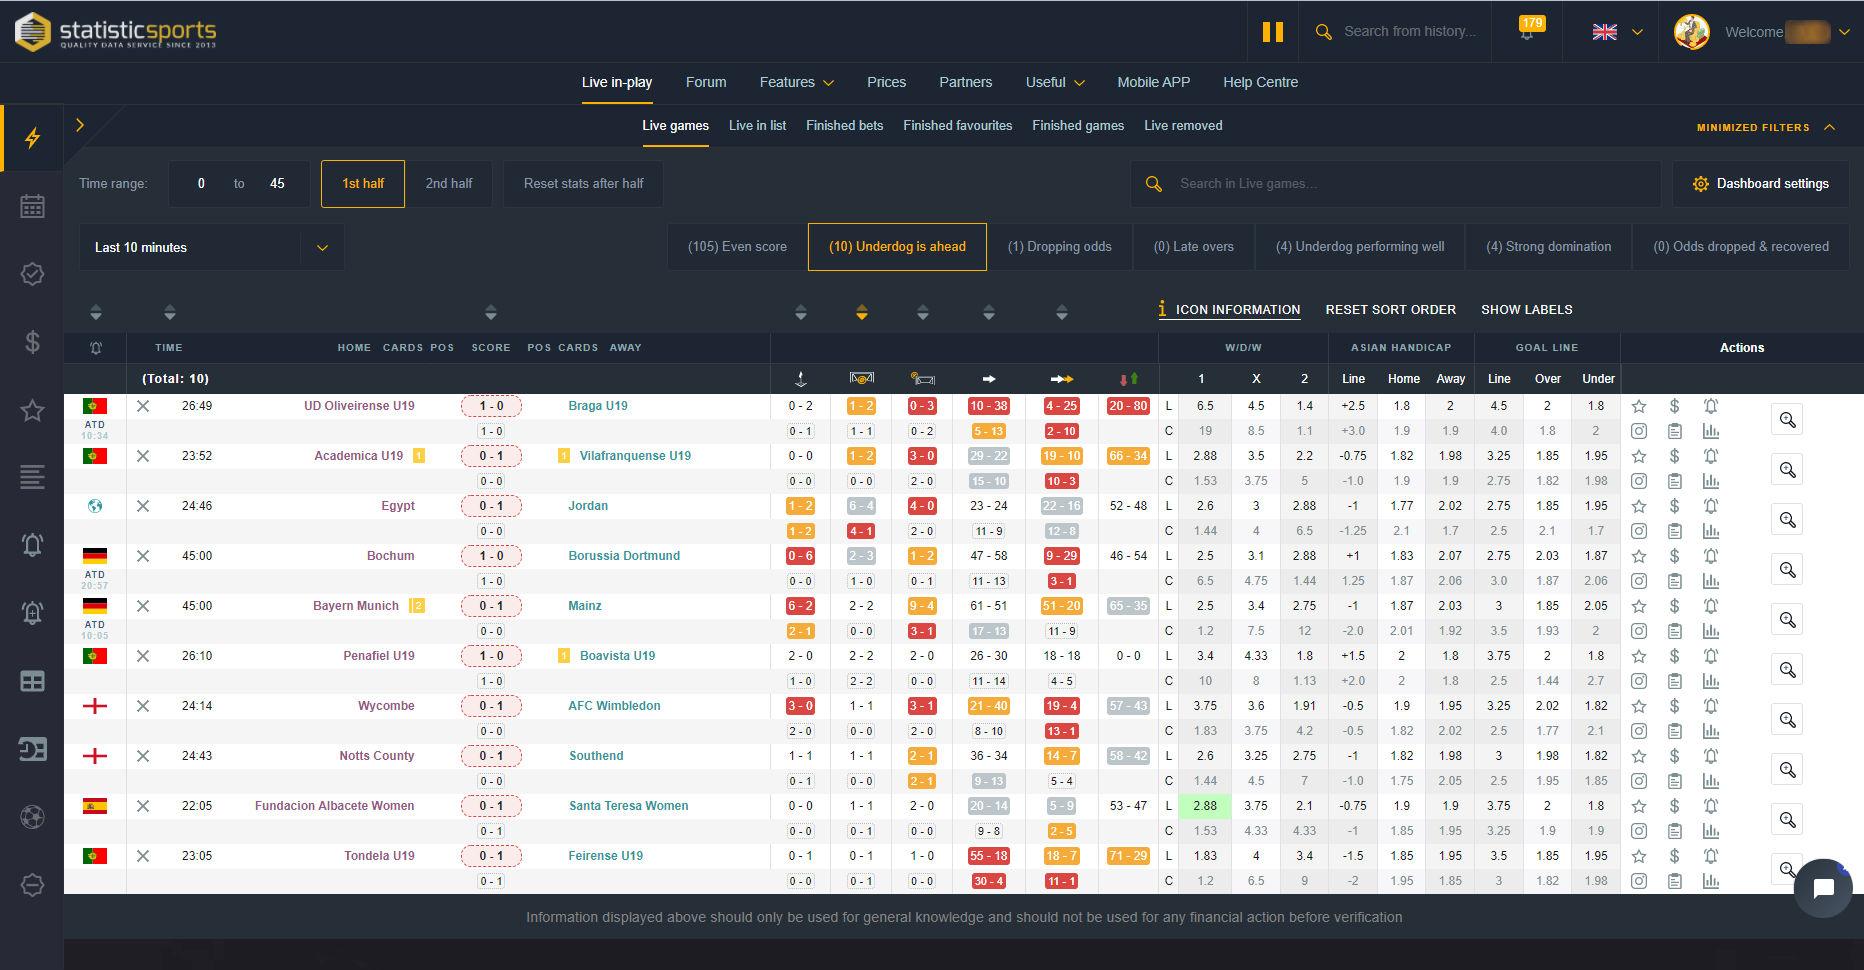Favourite the Fundacion Albacete Women game

point(1639,806)
